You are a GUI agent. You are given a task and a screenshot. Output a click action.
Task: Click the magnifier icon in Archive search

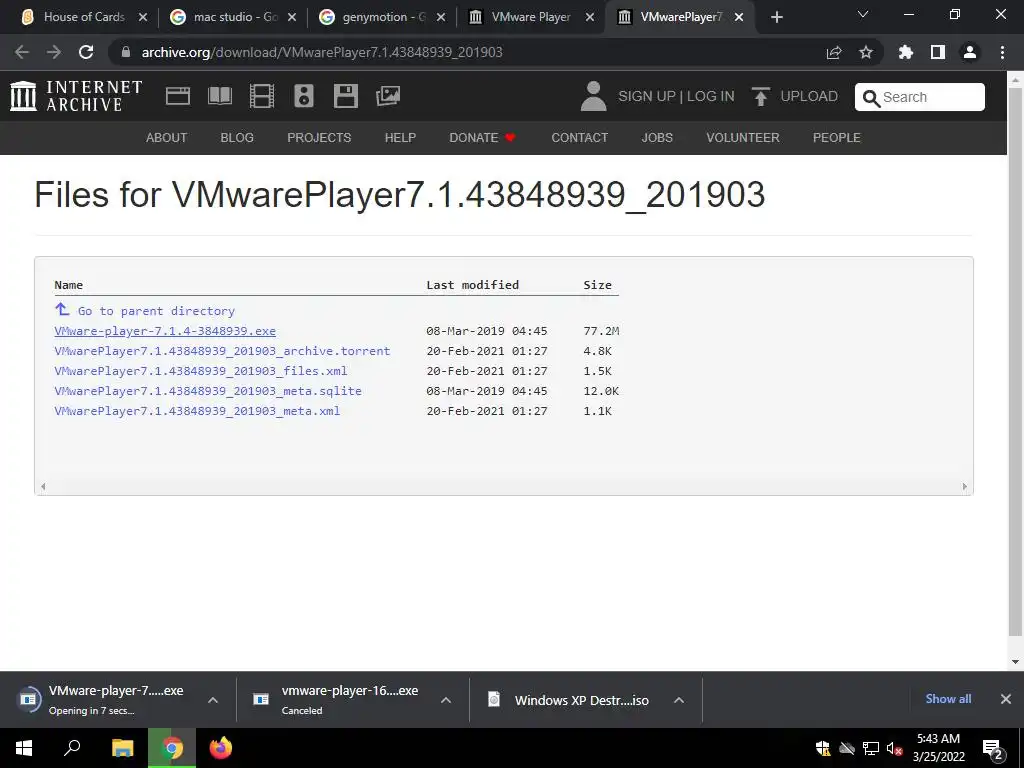coord(871,98)
